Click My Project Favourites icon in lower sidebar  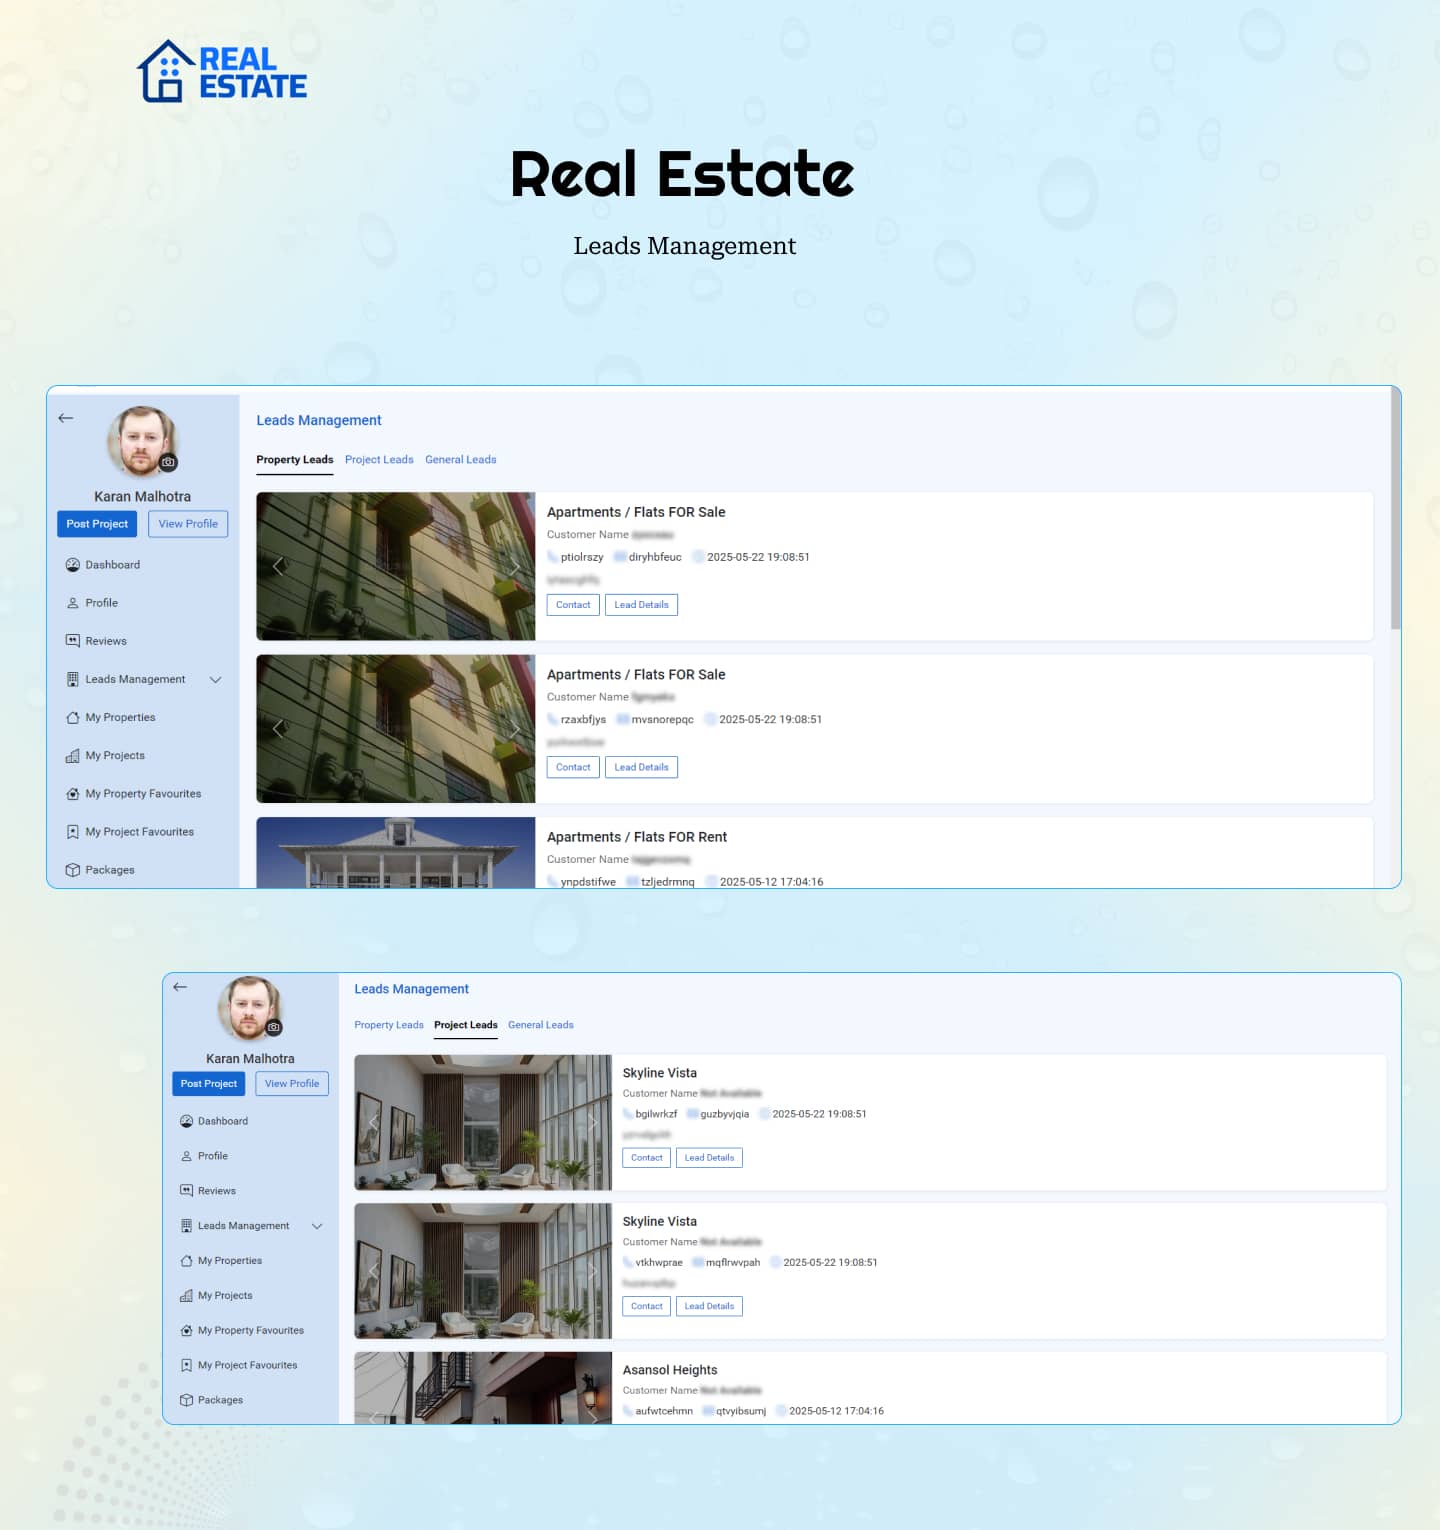(186, 1365)
